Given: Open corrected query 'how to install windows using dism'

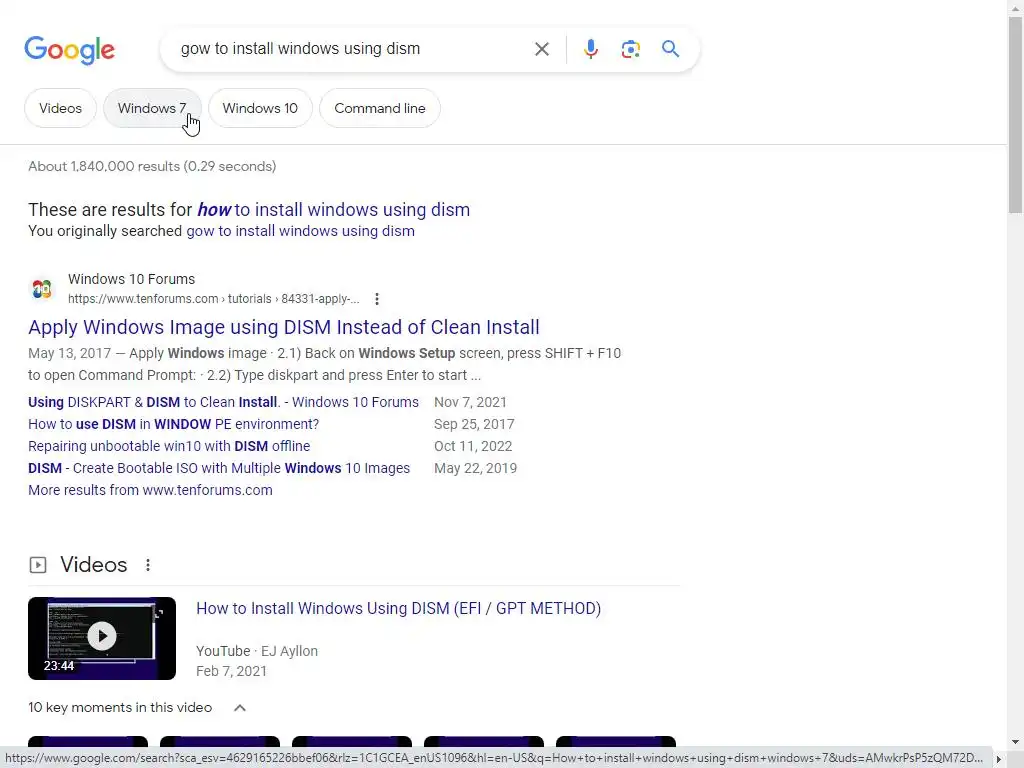Looking at the screenshot, I should click(334, 210).
